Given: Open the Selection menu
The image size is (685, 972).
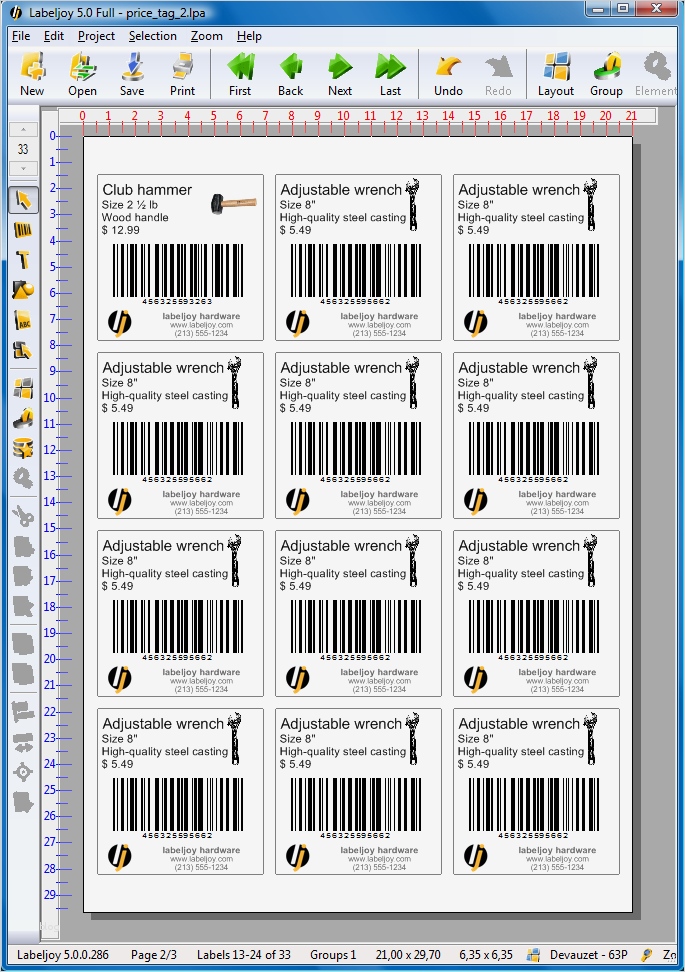Looking at the screenshot, I should click(x=152, y=36).
